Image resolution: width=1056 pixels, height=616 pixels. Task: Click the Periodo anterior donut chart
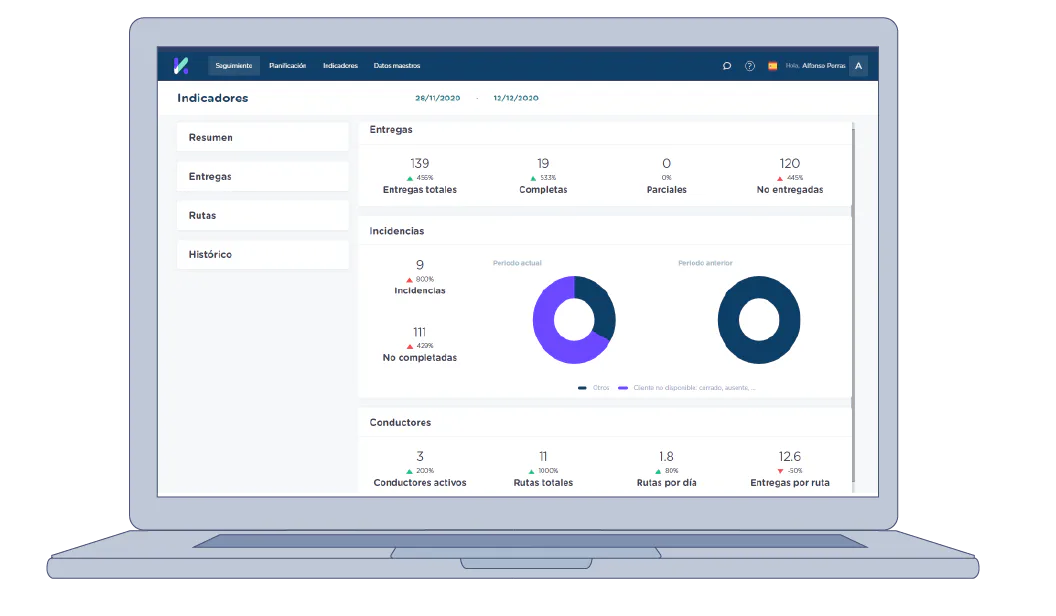(759, 320)
